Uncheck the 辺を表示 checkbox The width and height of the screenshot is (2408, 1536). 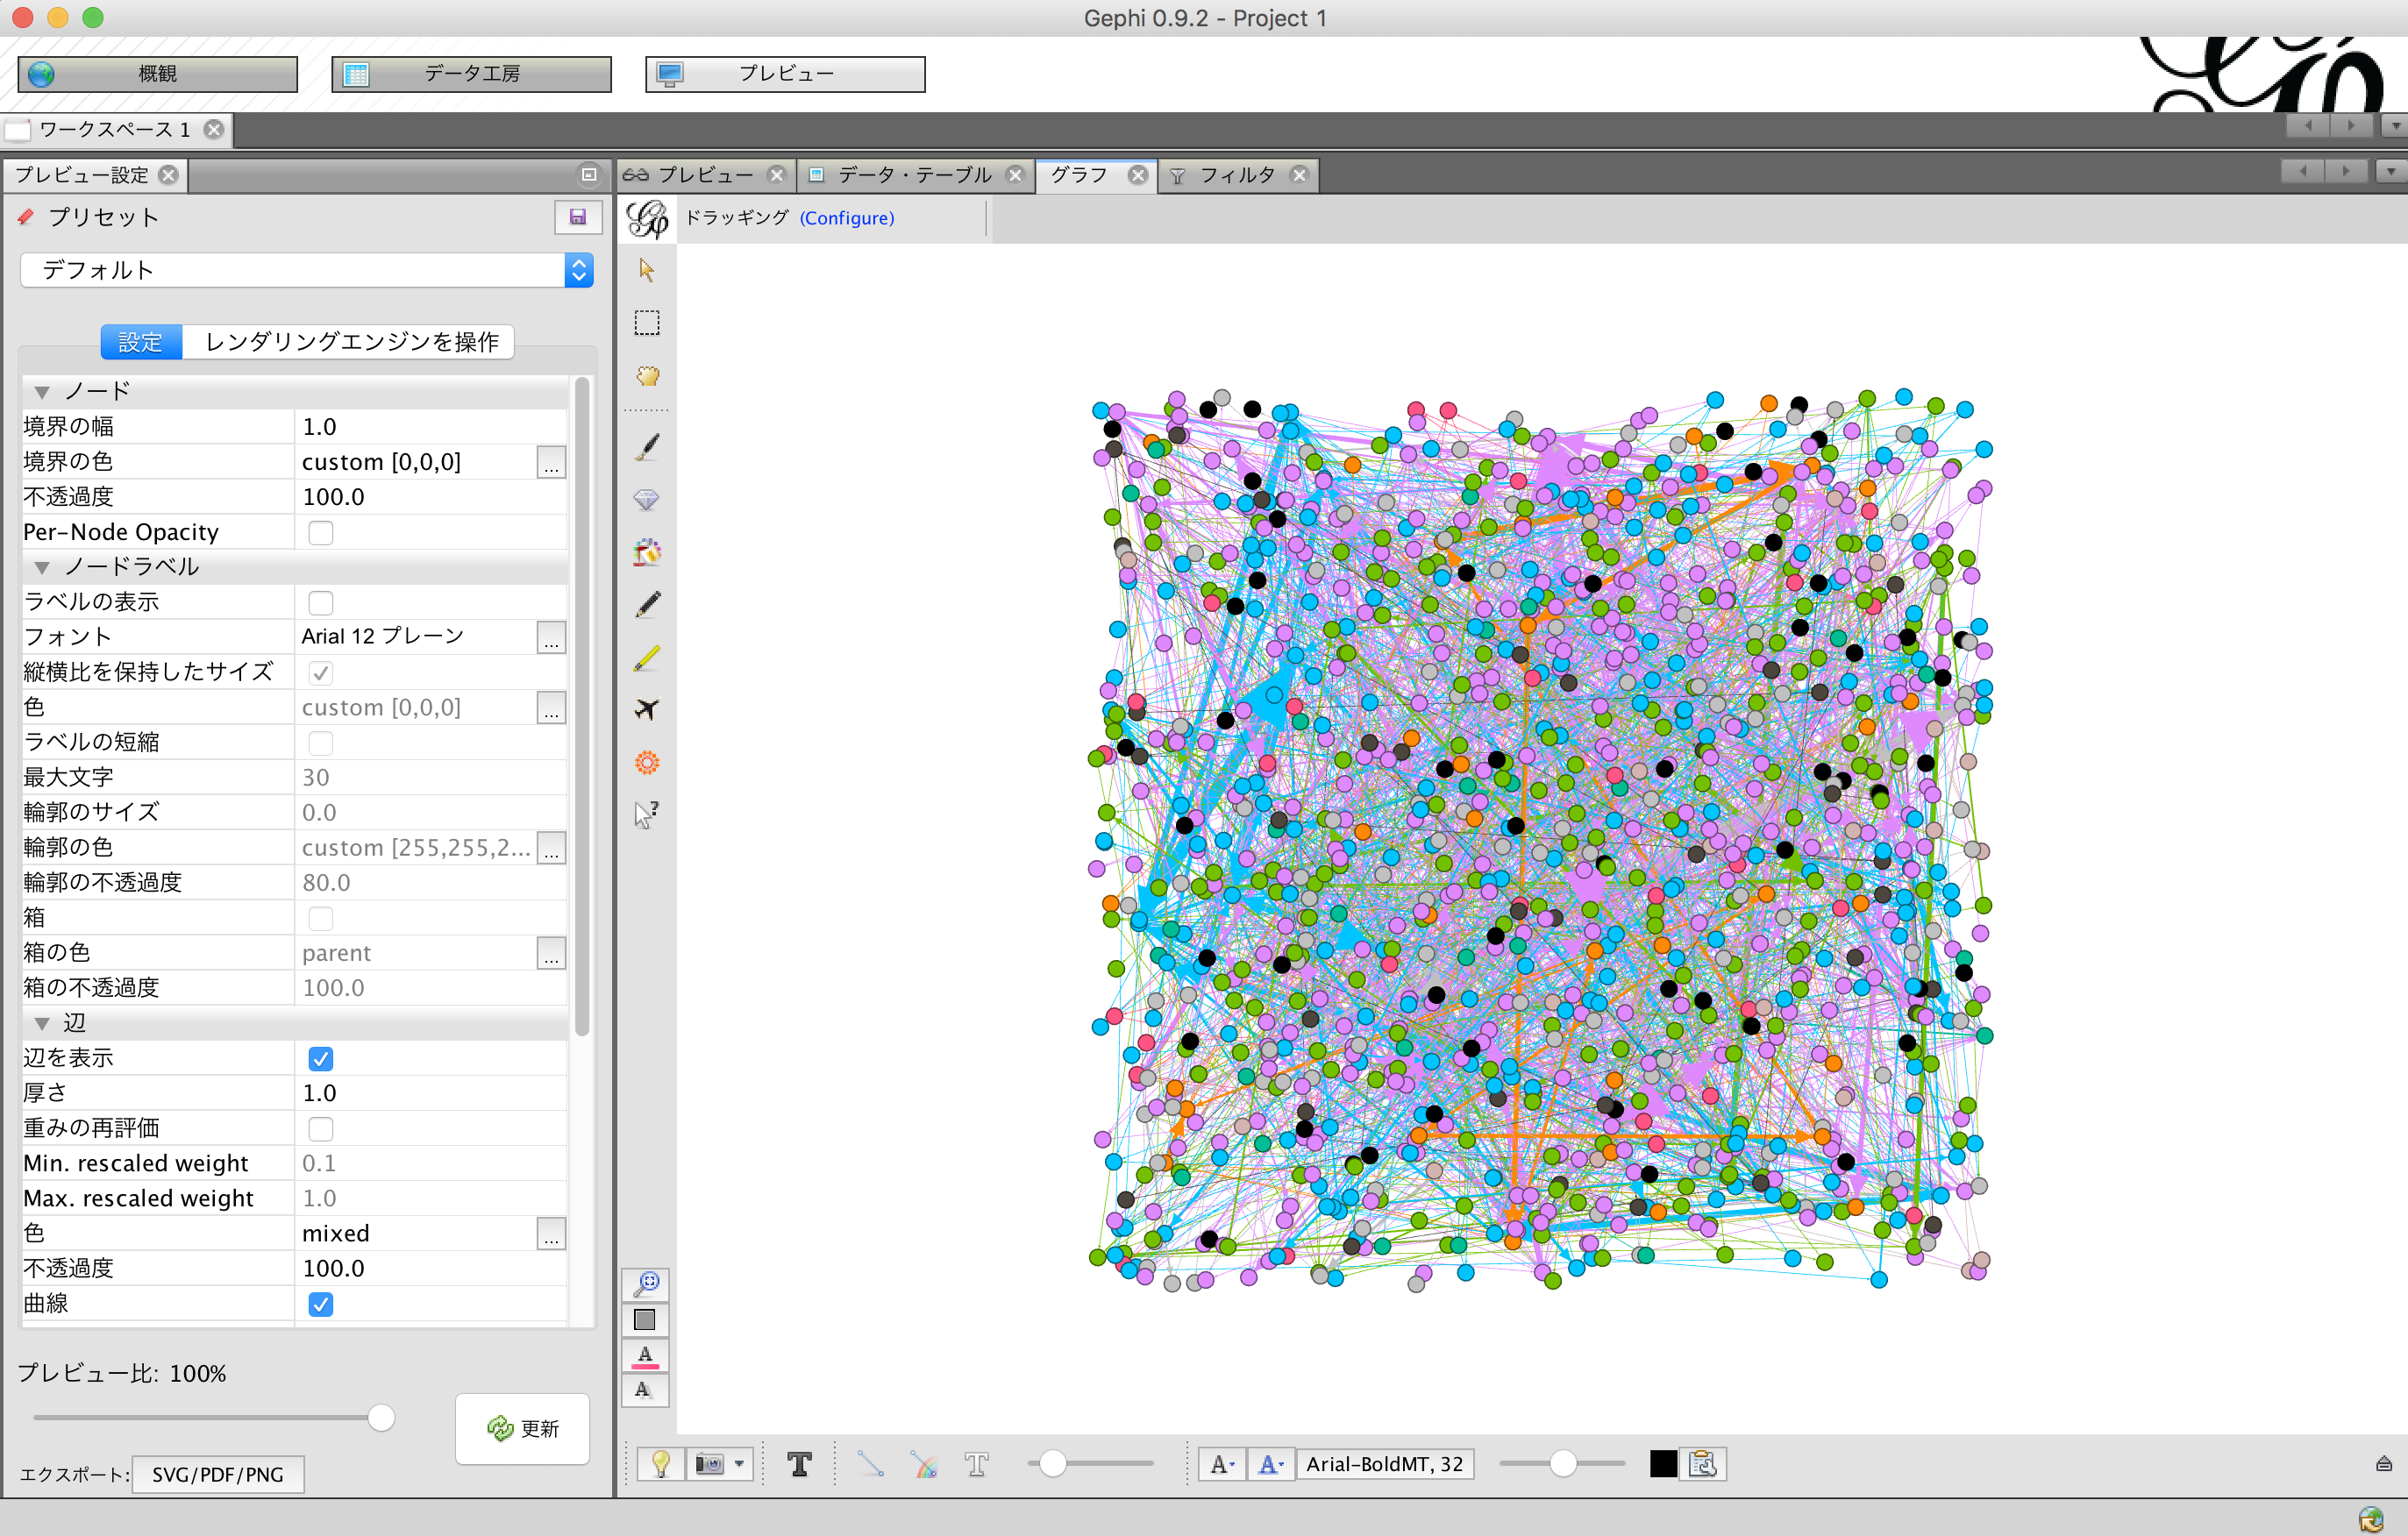coord(320,1058)
